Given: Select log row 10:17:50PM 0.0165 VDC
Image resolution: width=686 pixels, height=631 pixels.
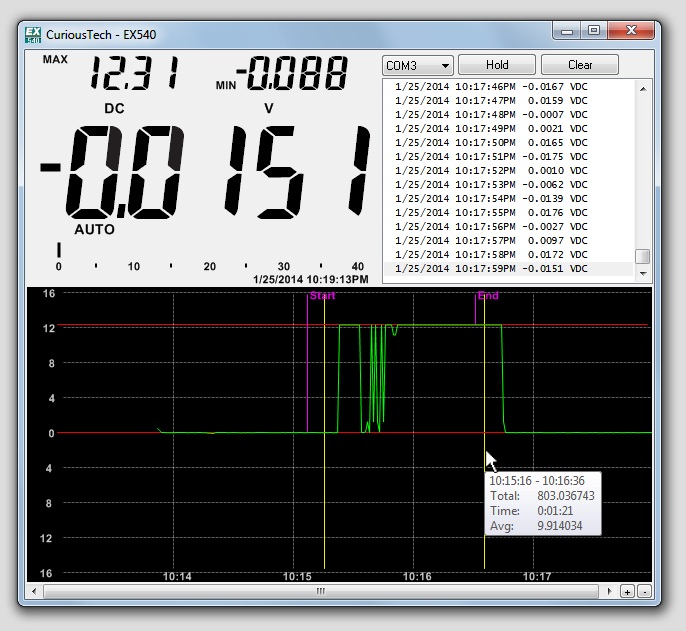Looking at the screenshot, I should (x=508, y=143).
